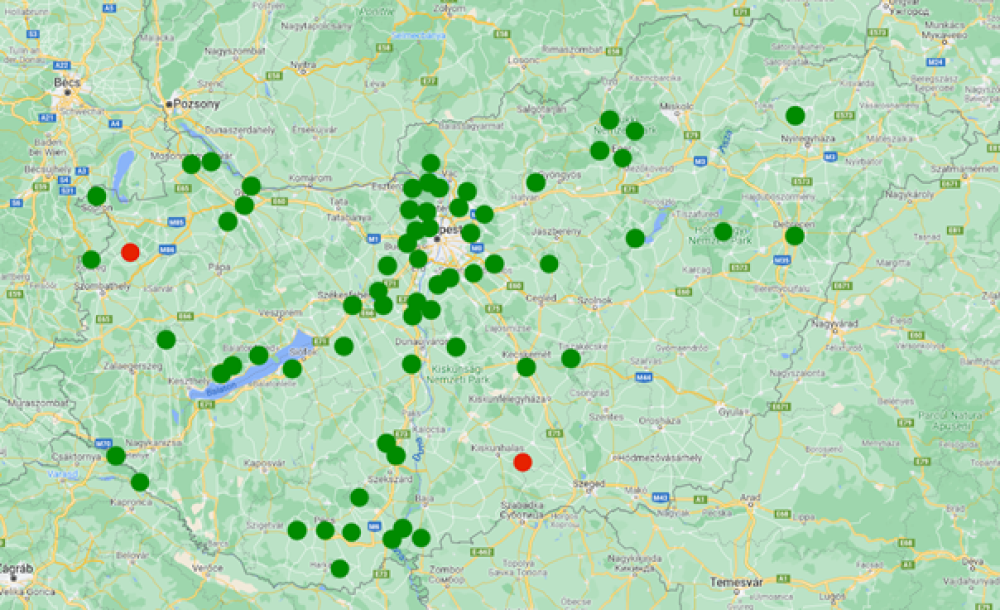Click the Temesvár city label
The width and height of the screenshot is (1000, 610).
point(736,582)
